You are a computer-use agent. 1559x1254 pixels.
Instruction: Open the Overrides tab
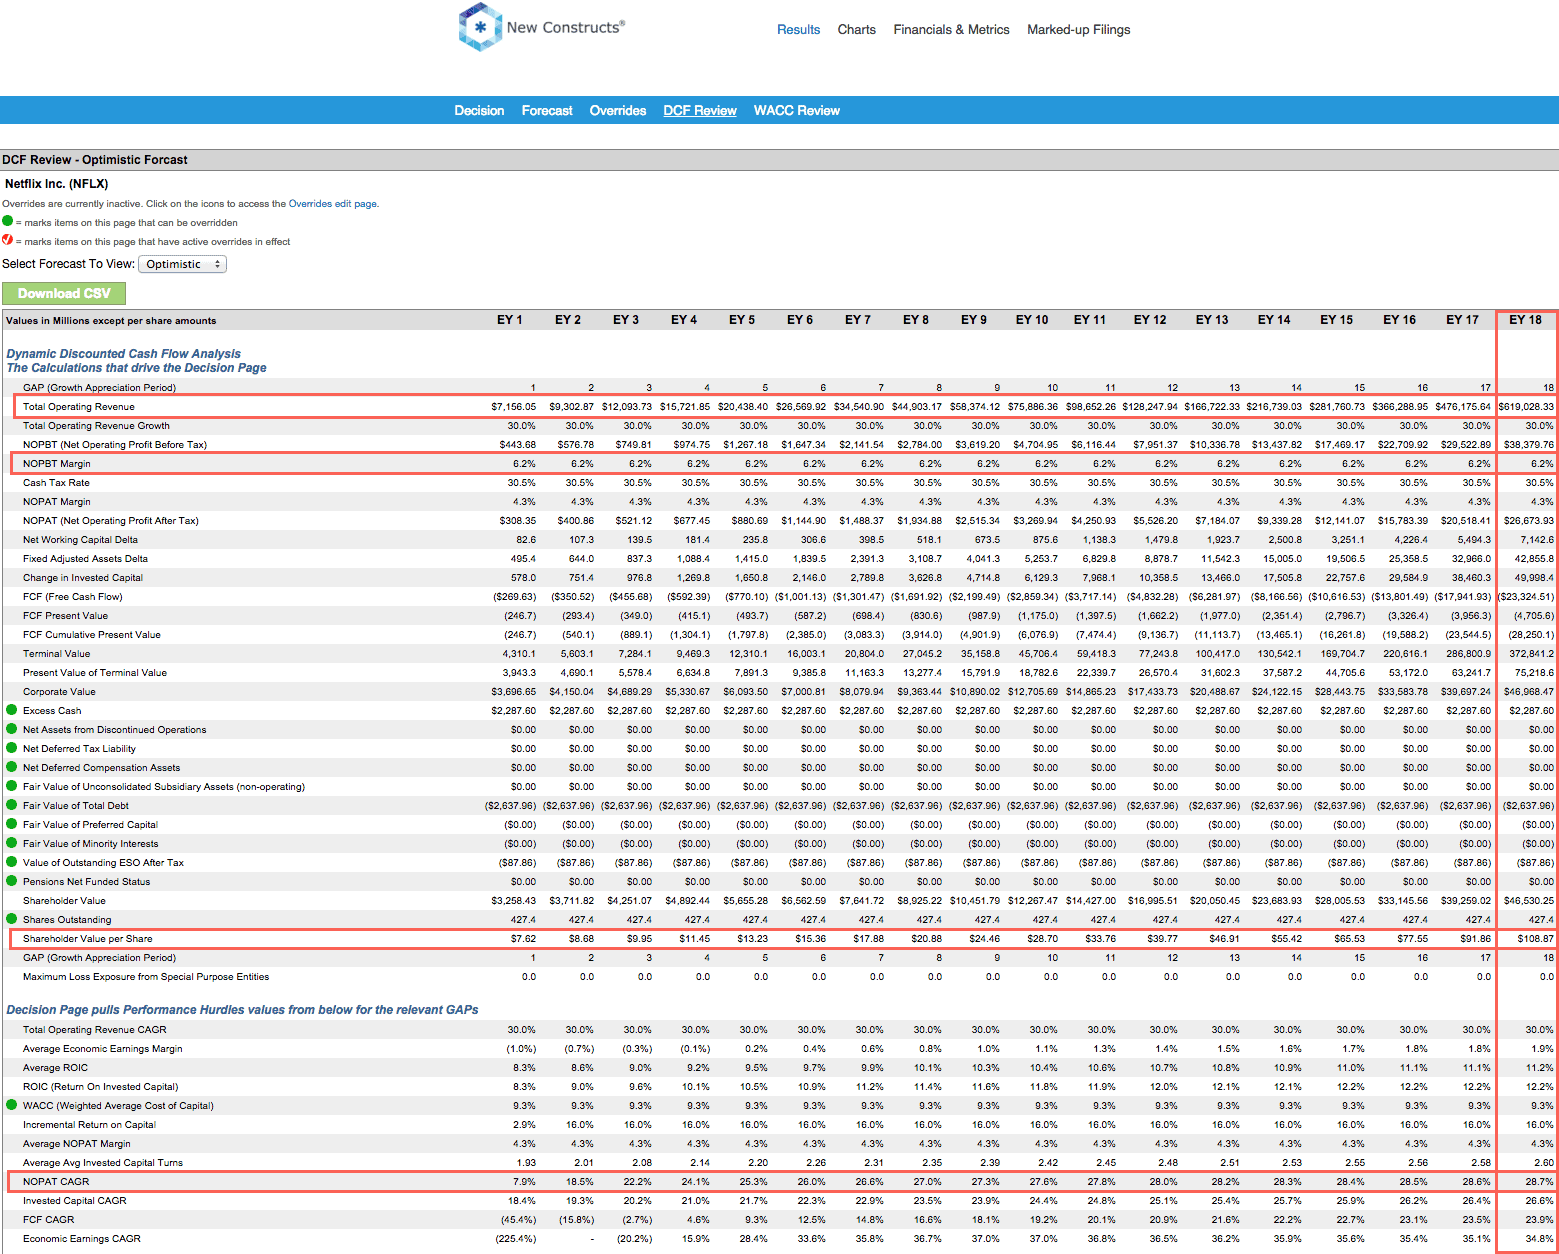(x=618, y=111)
